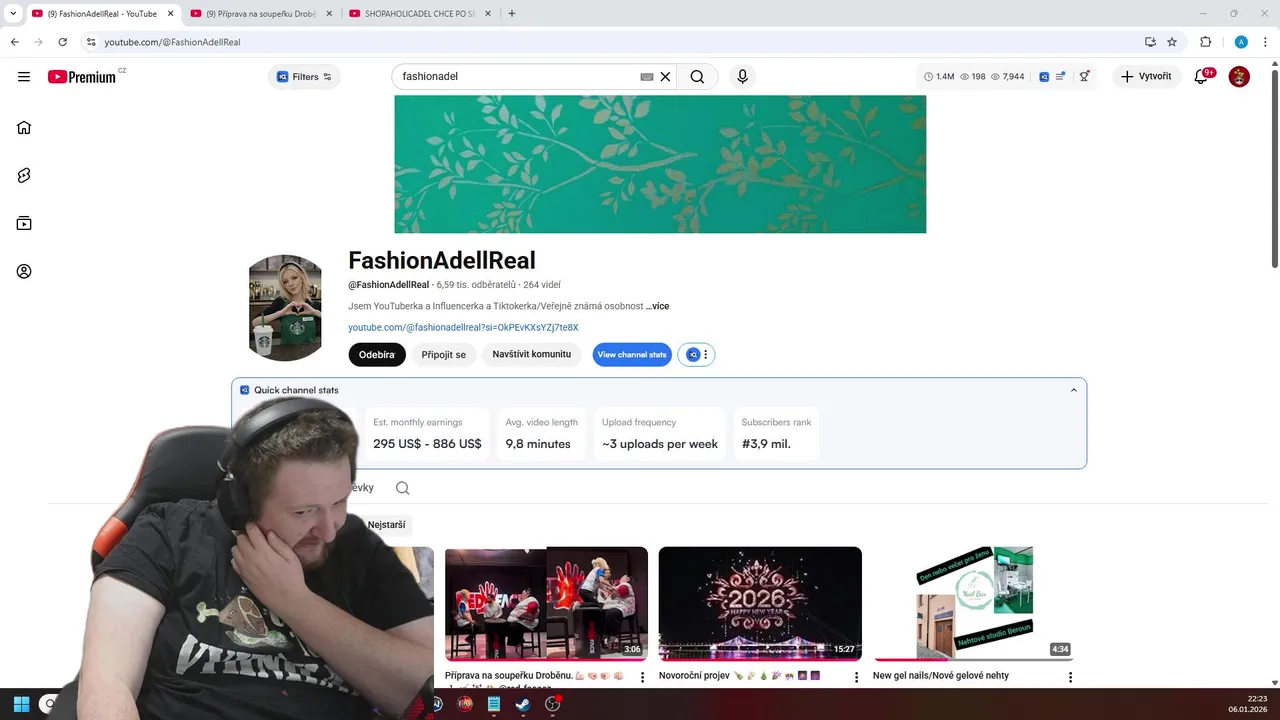
Task: Expand channel description via ...více
Action: [658, 306]
